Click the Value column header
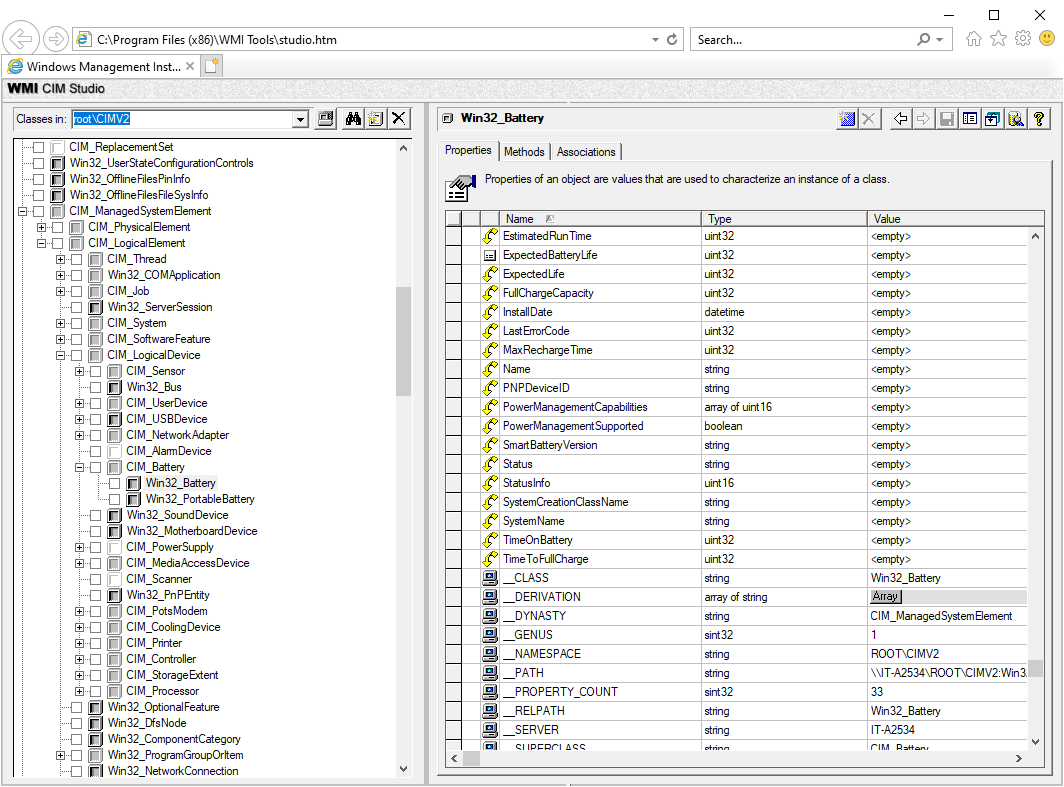The height and width of the screenshot is (787, 1064). [955, 218]
